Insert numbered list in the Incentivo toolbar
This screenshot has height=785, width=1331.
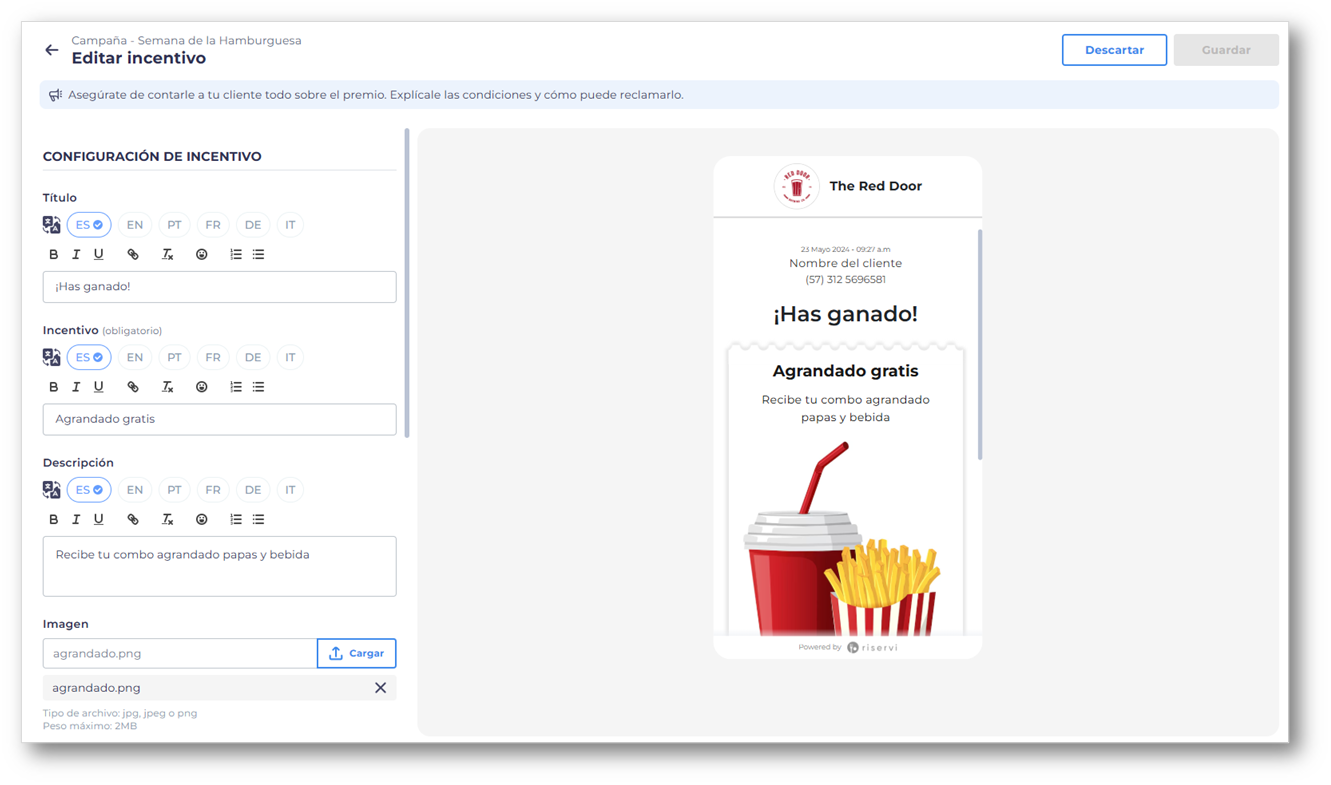click(236, 387)
